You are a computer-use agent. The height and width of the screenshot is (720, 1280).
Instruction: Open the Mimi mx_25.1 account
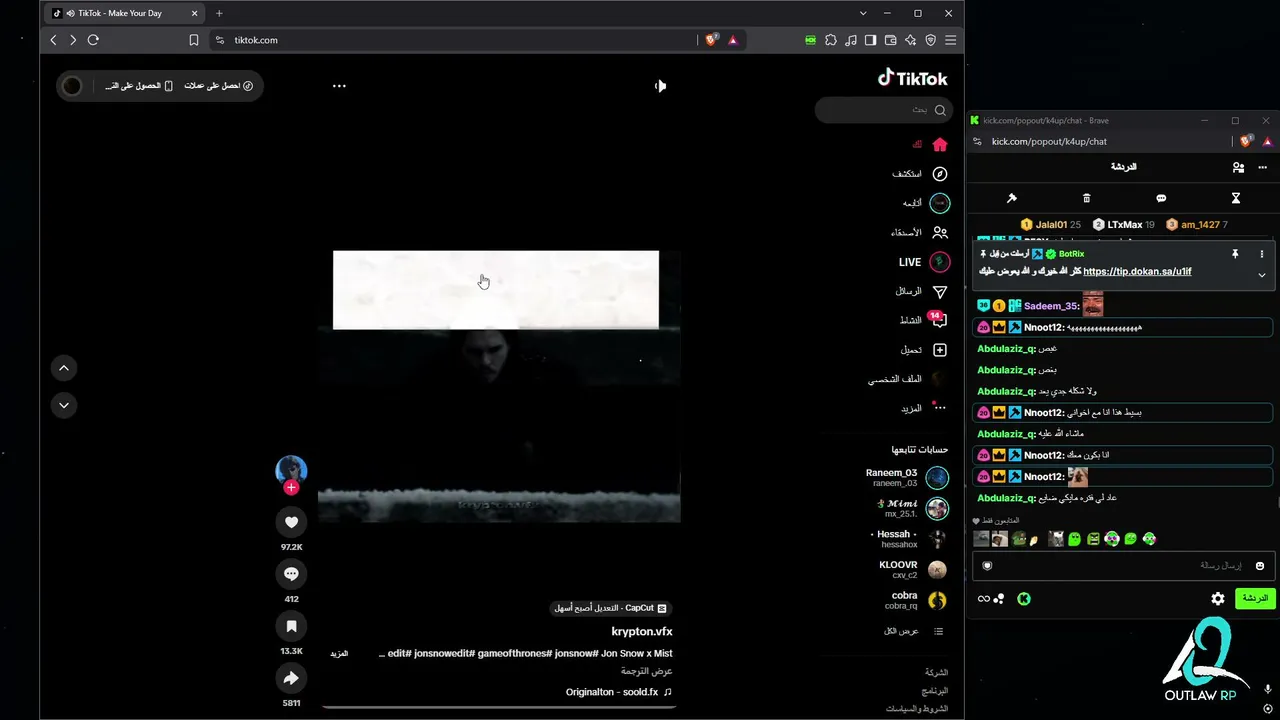(x=911, y=508)
